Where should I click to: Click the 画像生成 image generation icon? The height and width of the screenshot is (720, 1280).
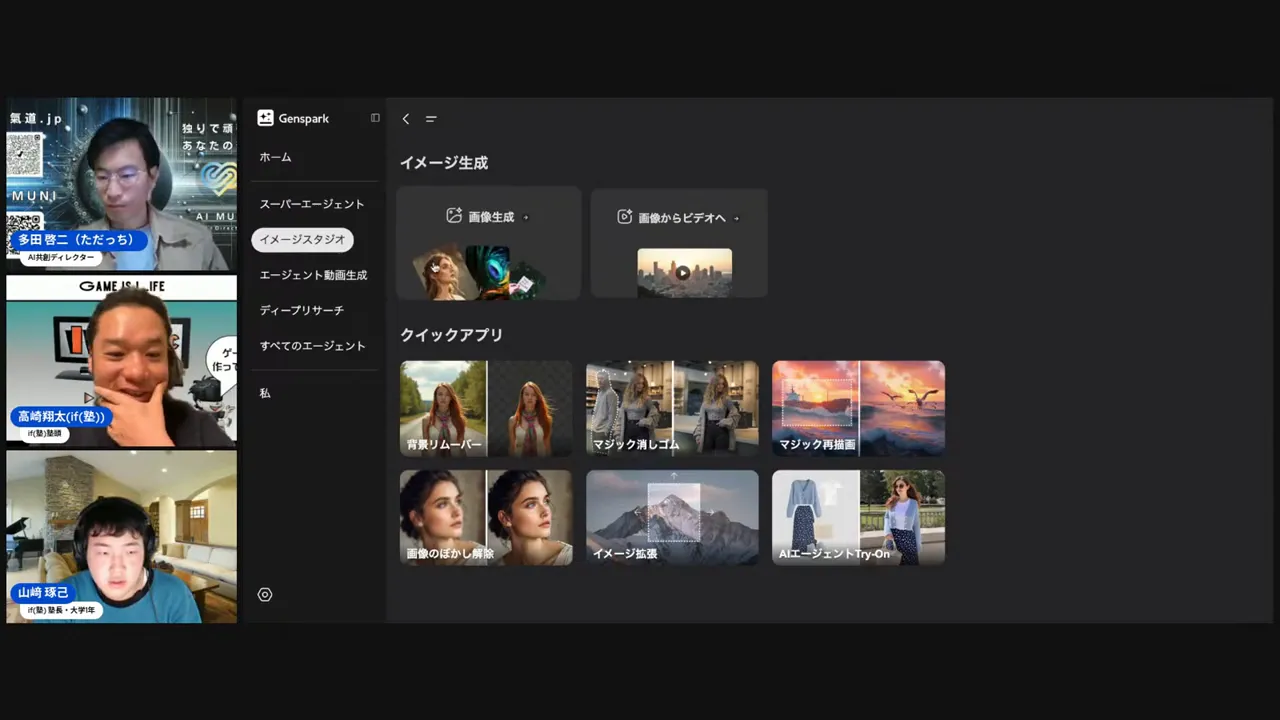pyautogui.click(x=454, y=216)
